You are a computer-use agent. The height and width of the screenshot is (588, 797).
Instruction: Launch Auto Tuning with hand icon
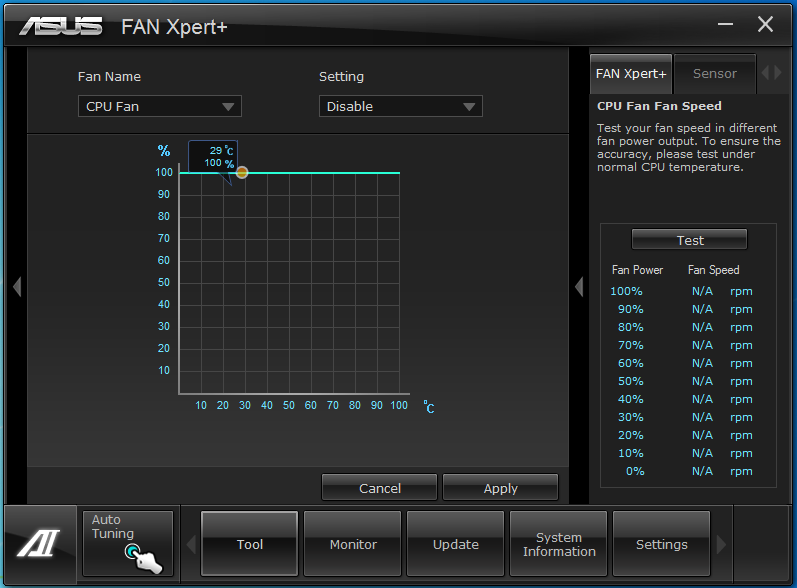point(128,543)
